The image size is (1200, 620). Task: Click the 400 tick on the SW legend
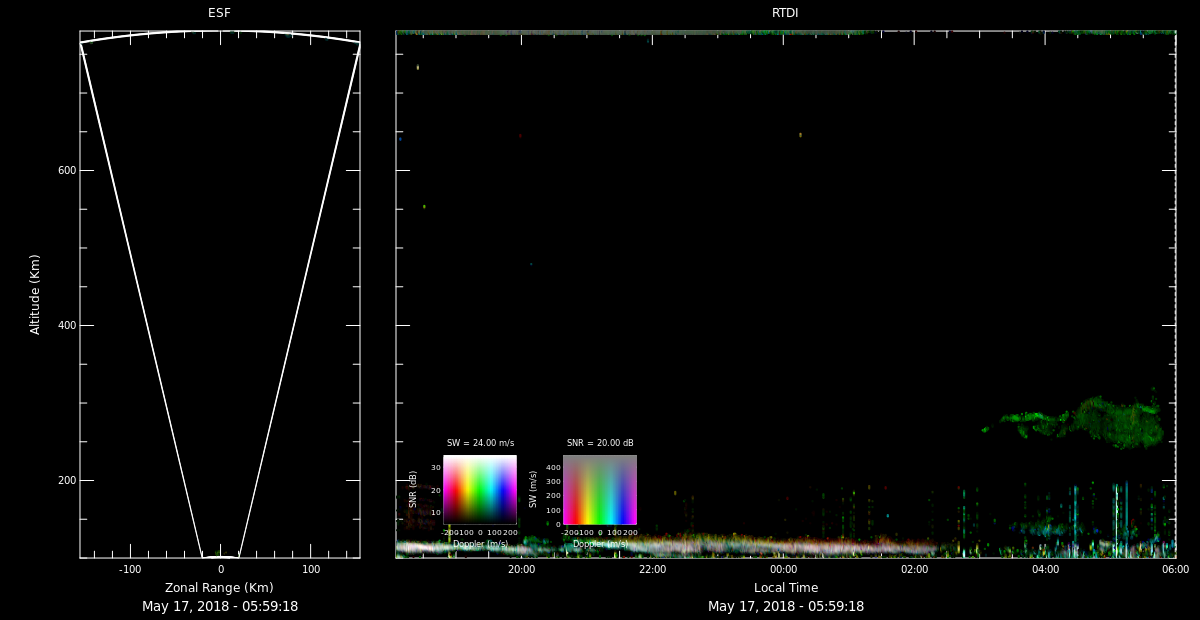pyautogui.click(x=553, y=467)
